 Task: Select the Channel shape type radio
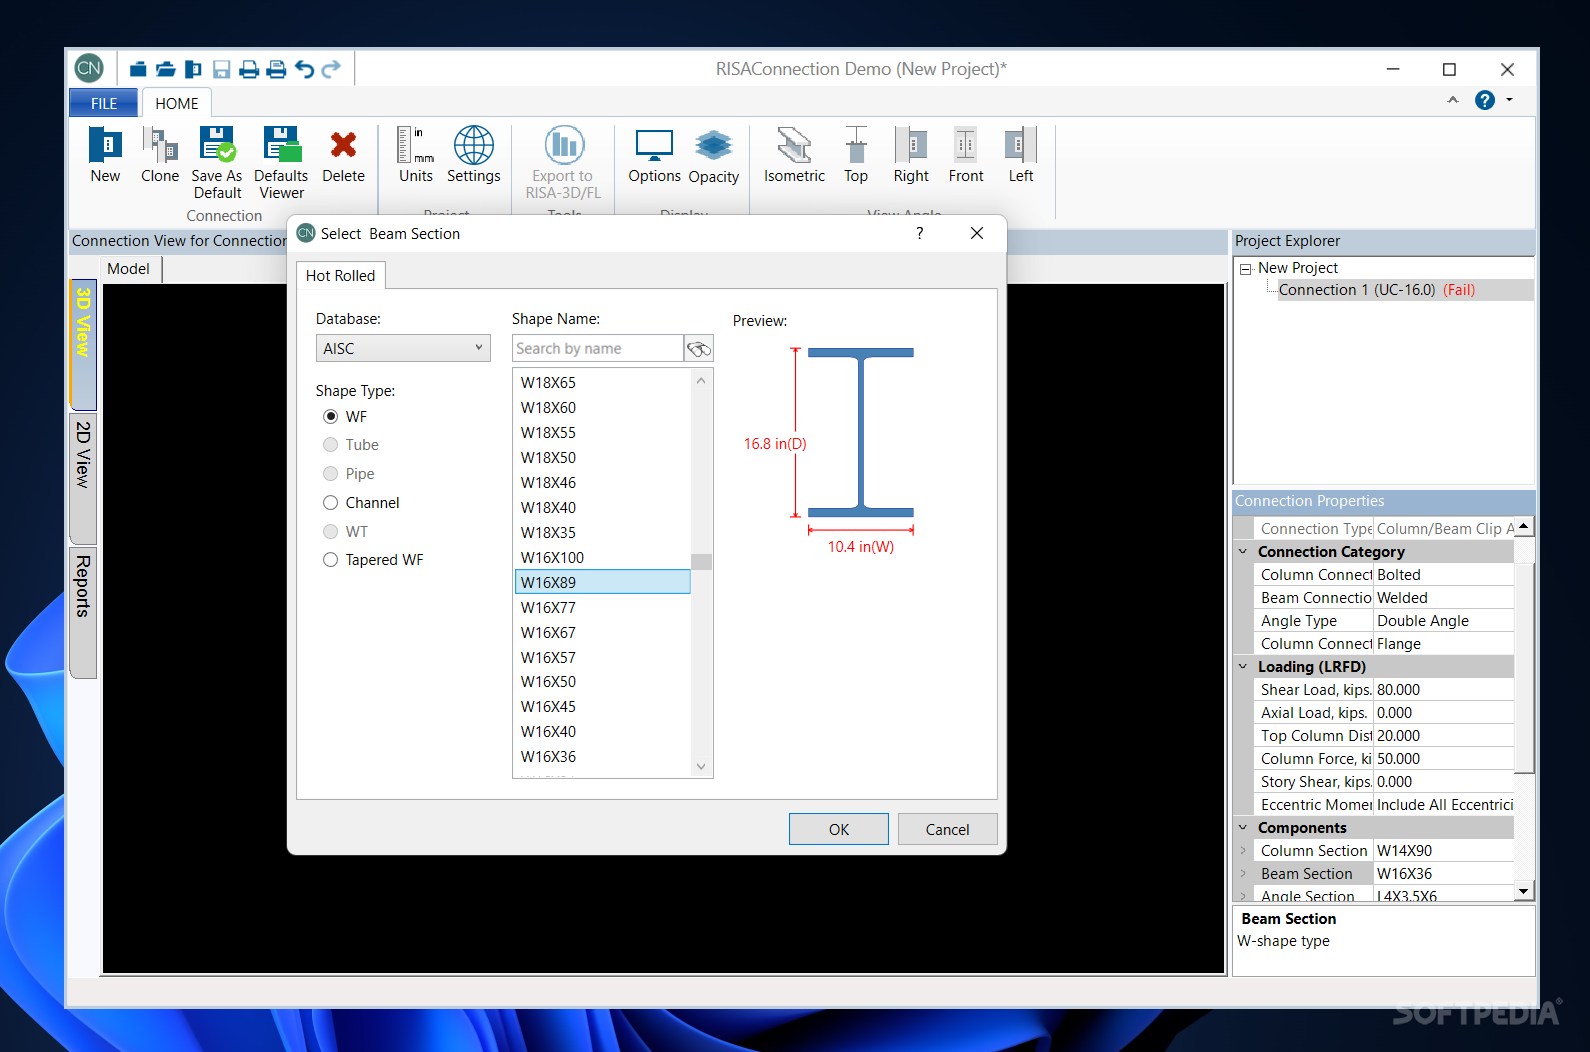(330, 502)
